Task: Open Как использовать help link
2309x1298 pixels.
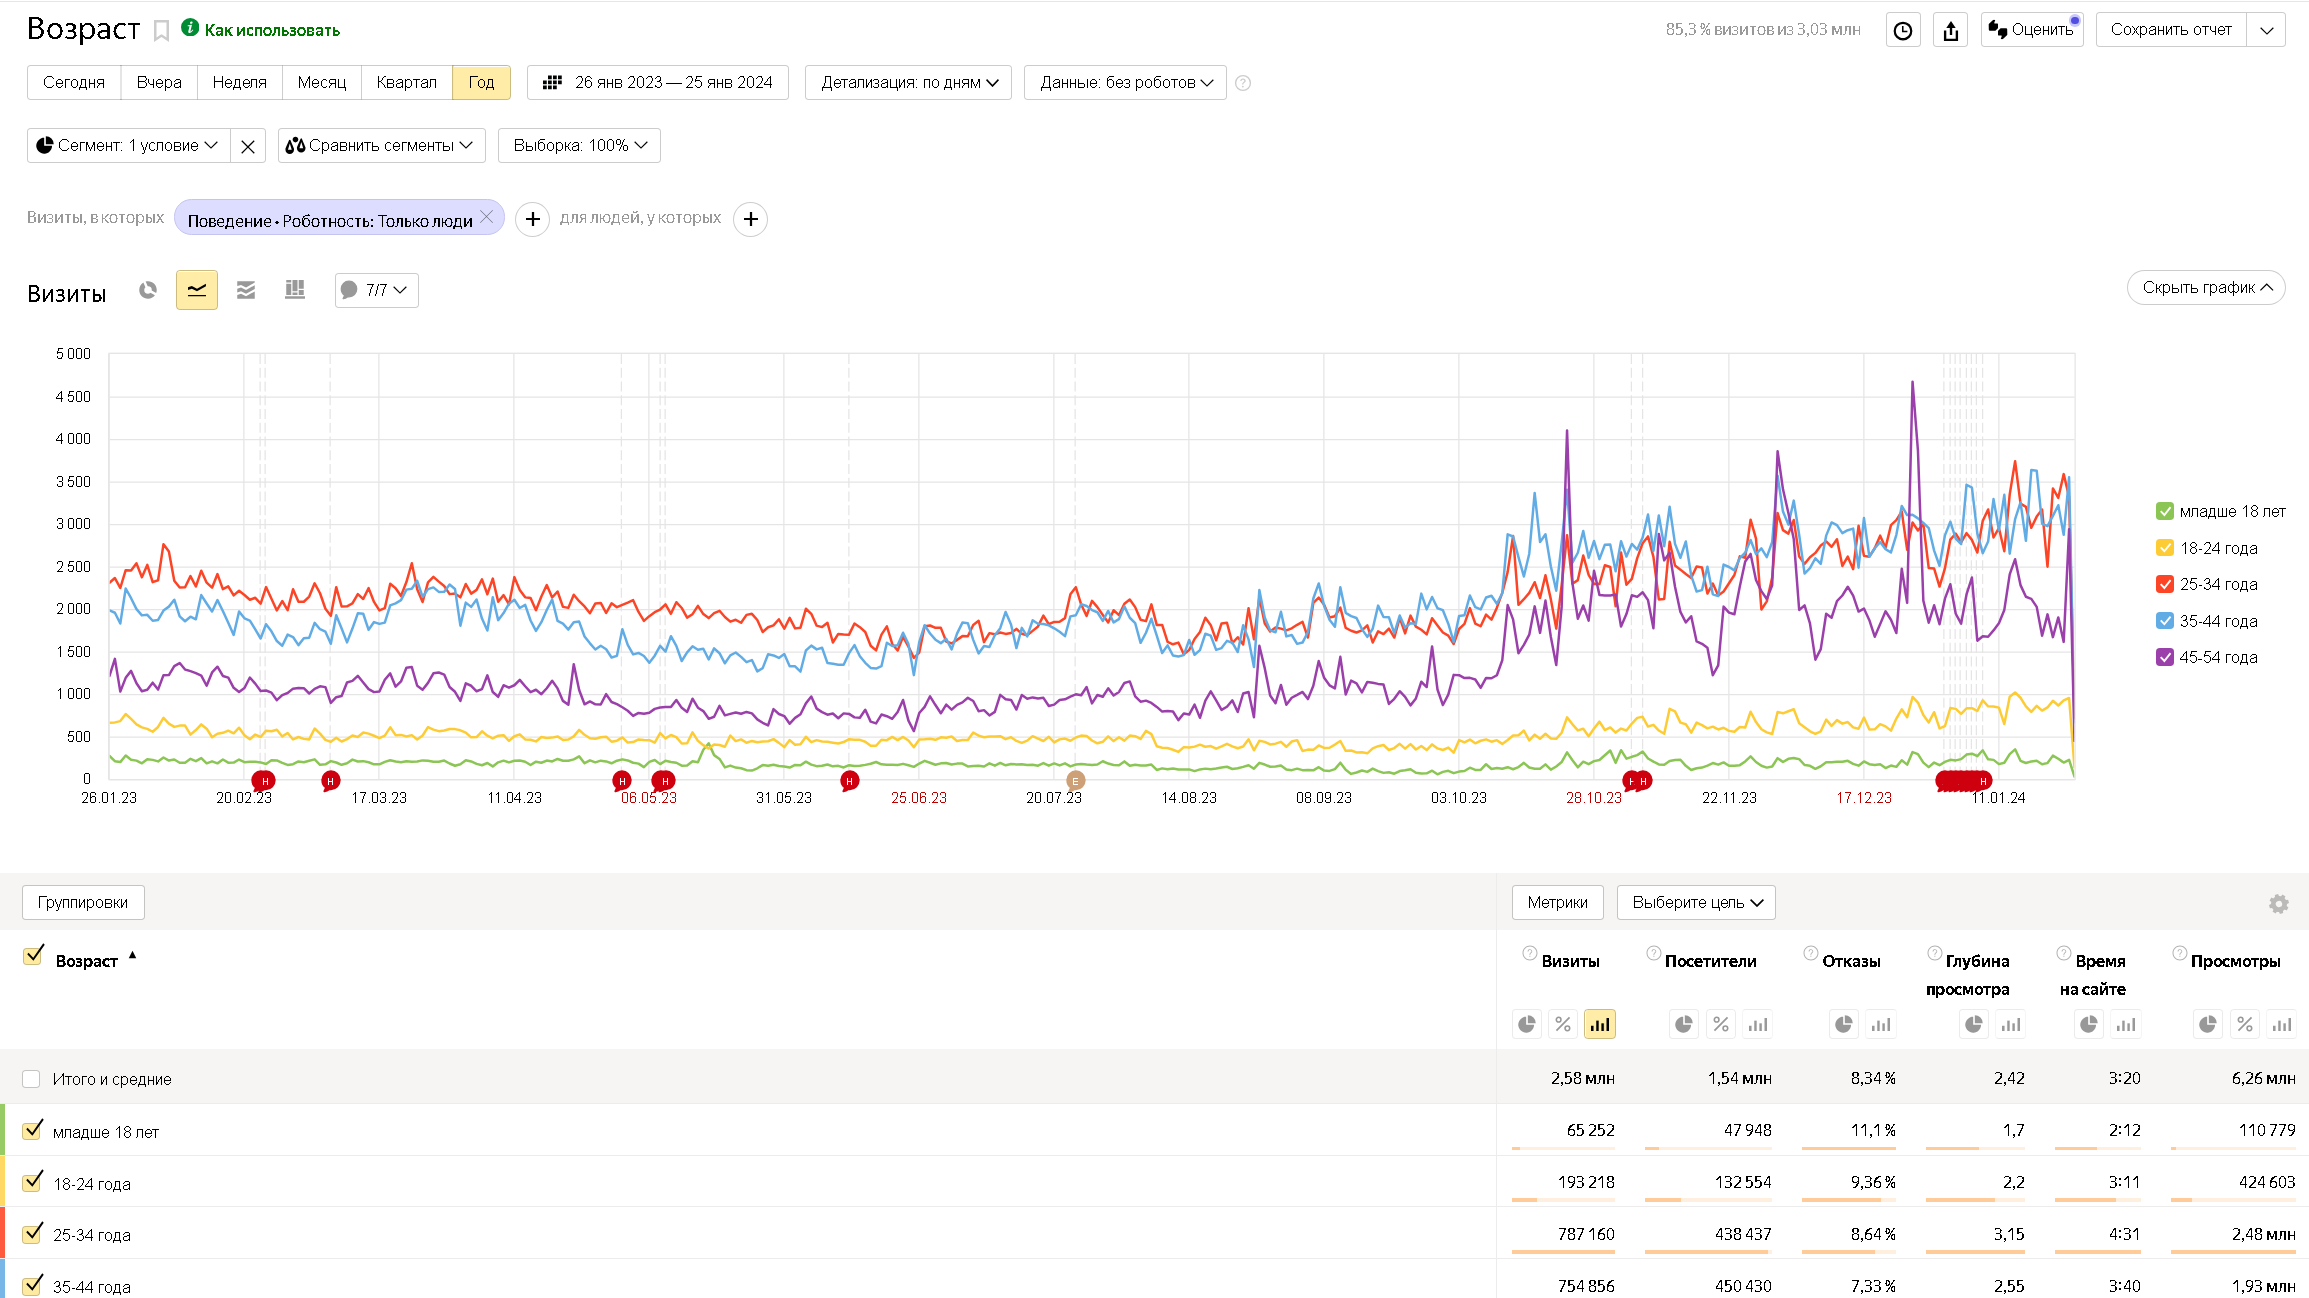Action: 271,30
